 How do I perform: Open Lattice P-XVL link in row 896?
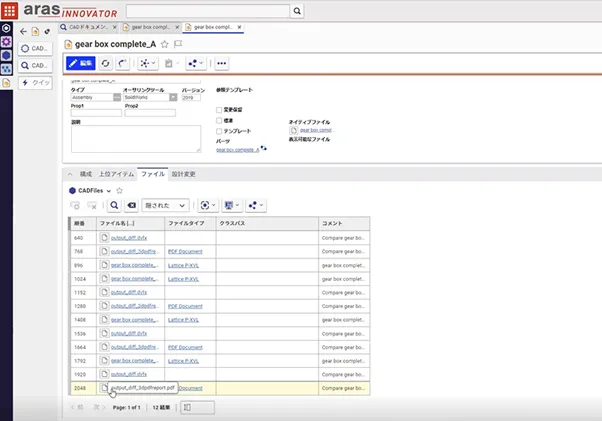pyautogui.click(x=183, y=266)
